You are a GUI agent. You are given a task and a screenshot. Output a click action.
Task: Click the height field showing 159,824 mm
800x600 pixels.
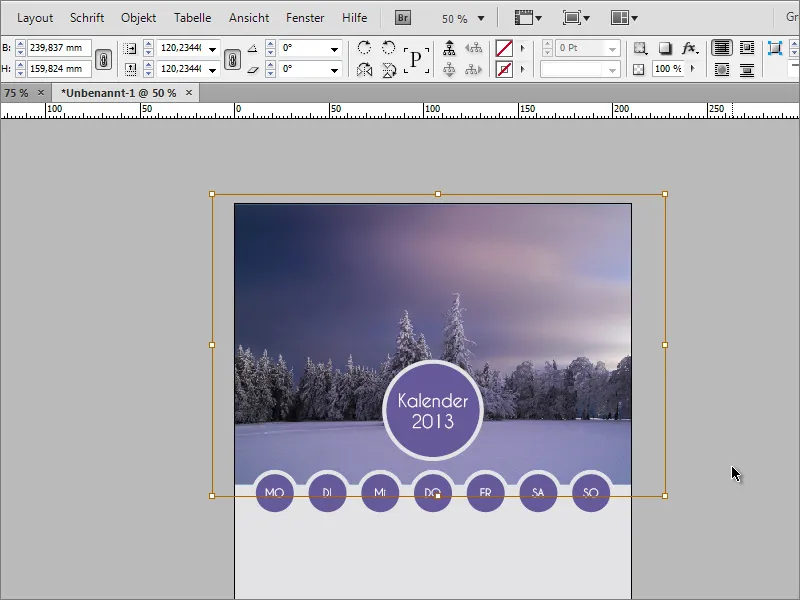(59, 69)
